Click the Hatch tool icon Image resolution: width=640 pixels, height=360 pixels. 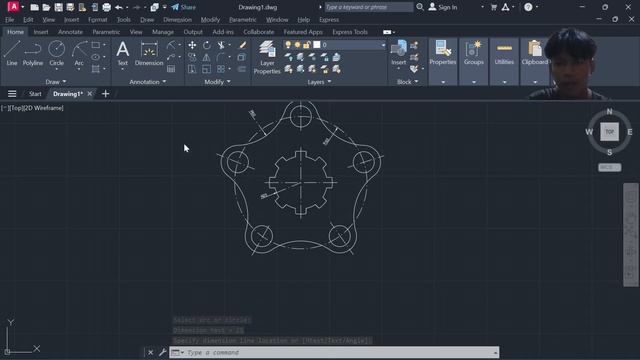(96, 69)
